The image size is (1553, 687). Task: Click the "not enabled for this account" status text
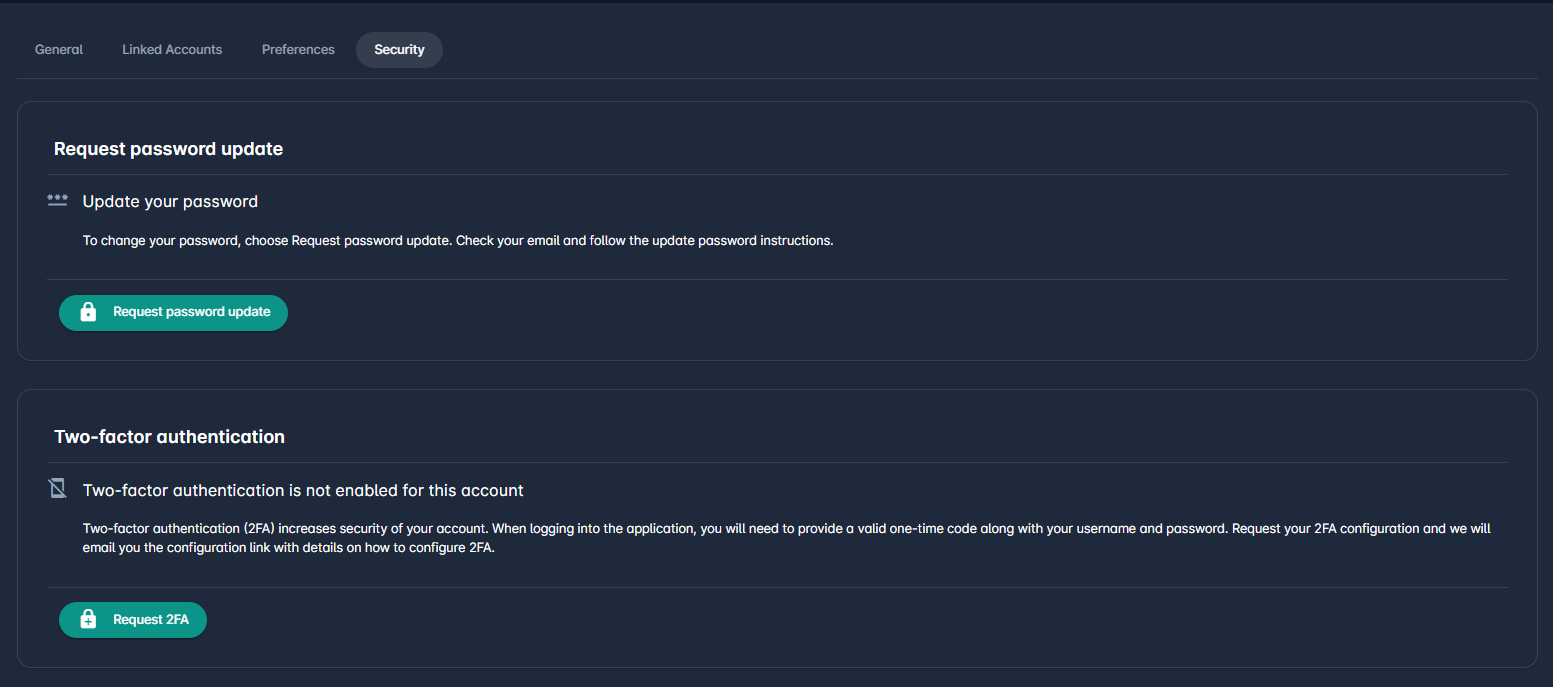click(x=303, y=491)
